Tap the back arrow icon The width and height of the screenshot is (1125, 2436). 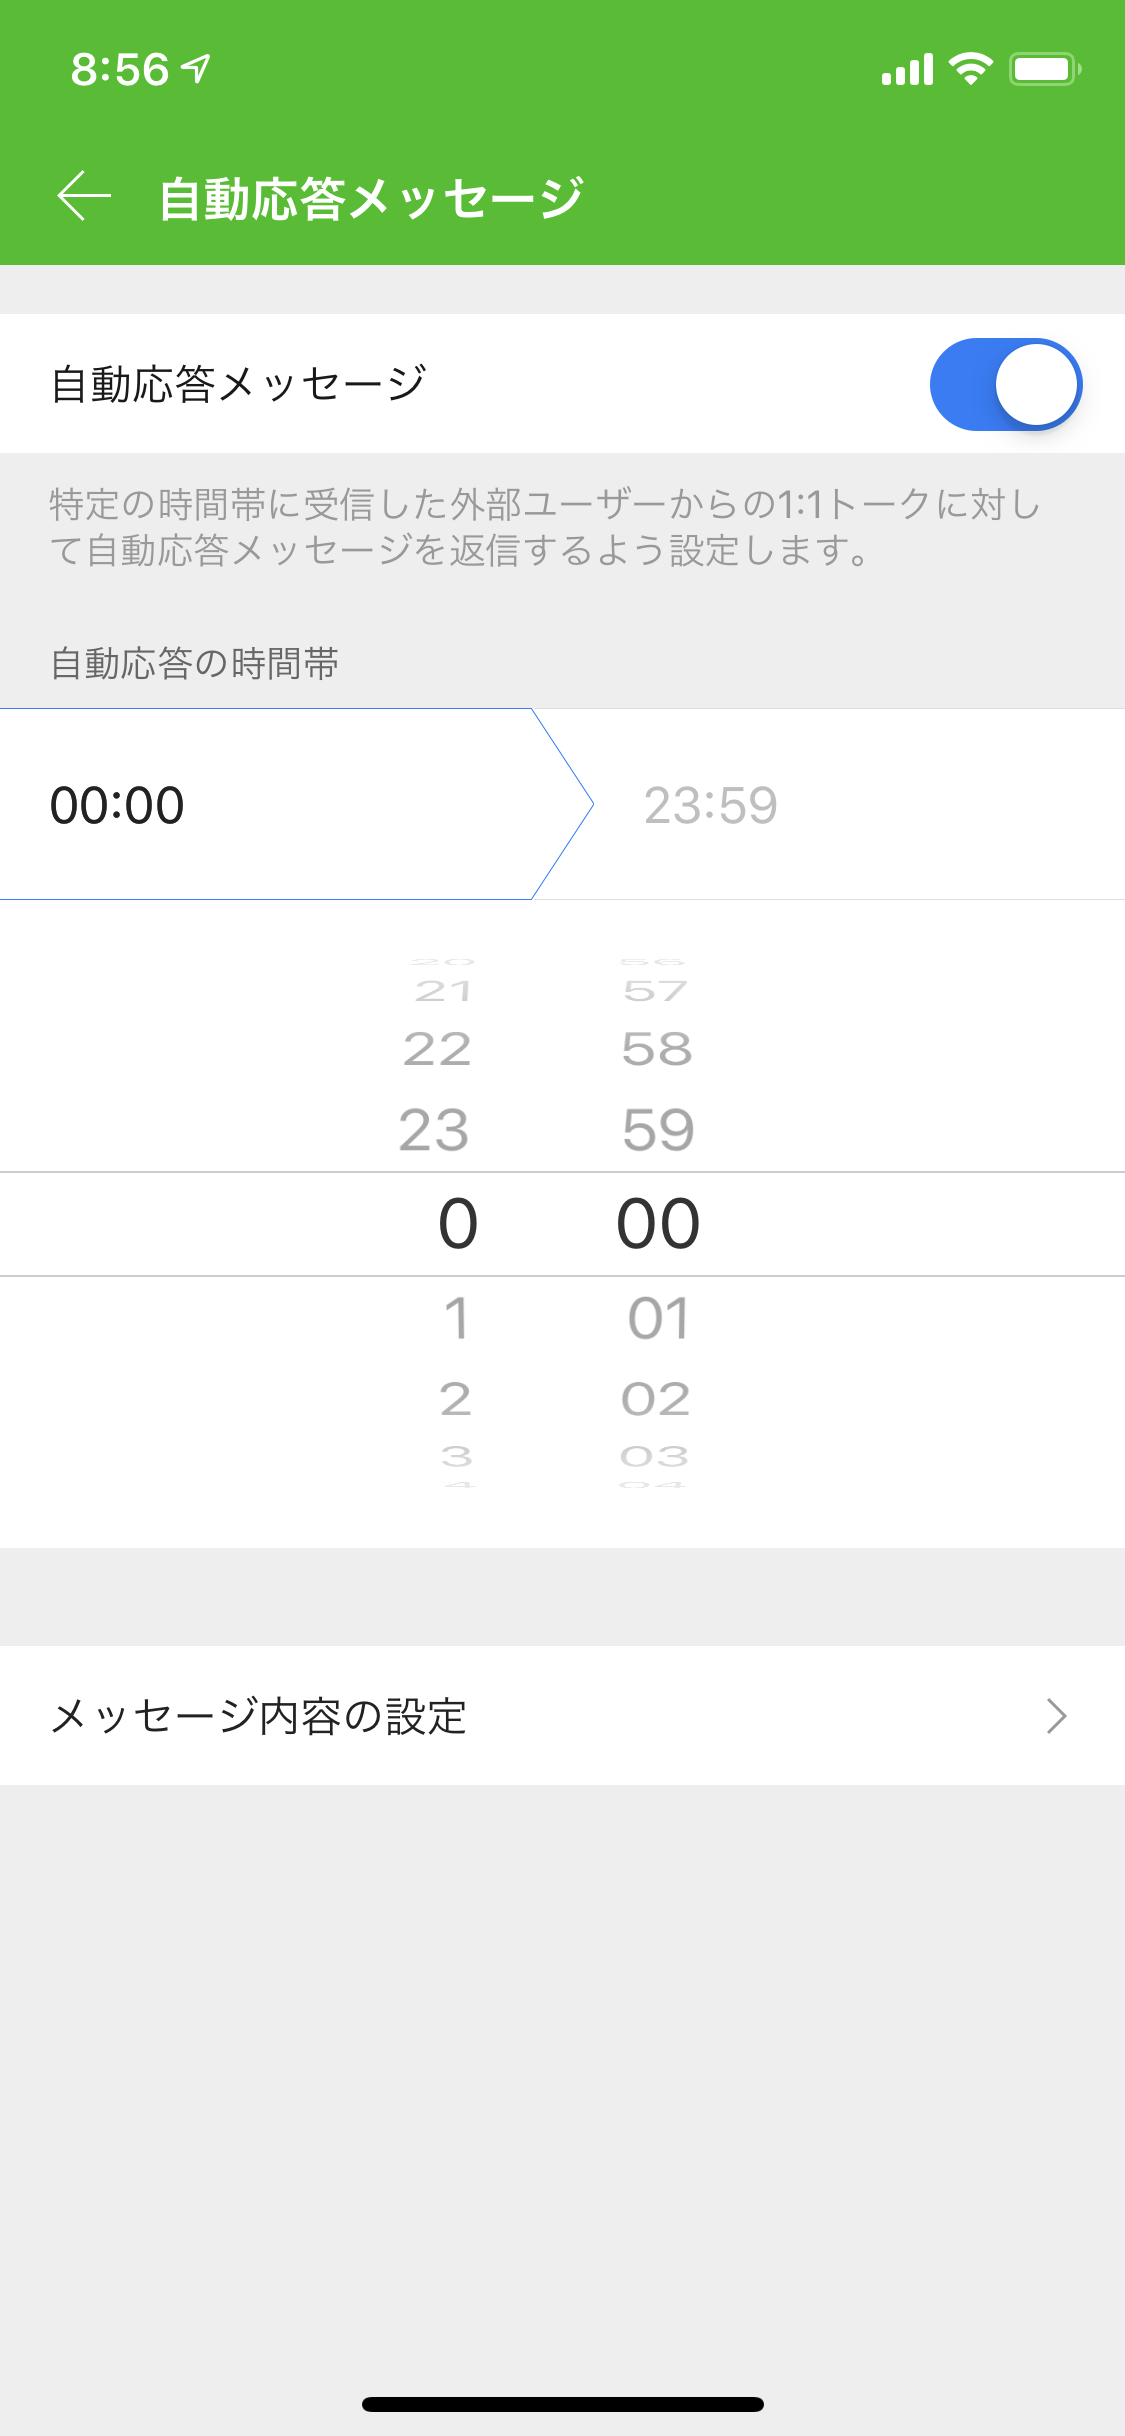pos(85,195)
